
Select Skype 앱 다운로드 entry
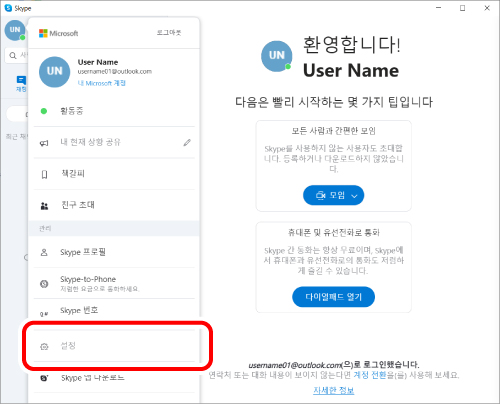tap(114, 378)
